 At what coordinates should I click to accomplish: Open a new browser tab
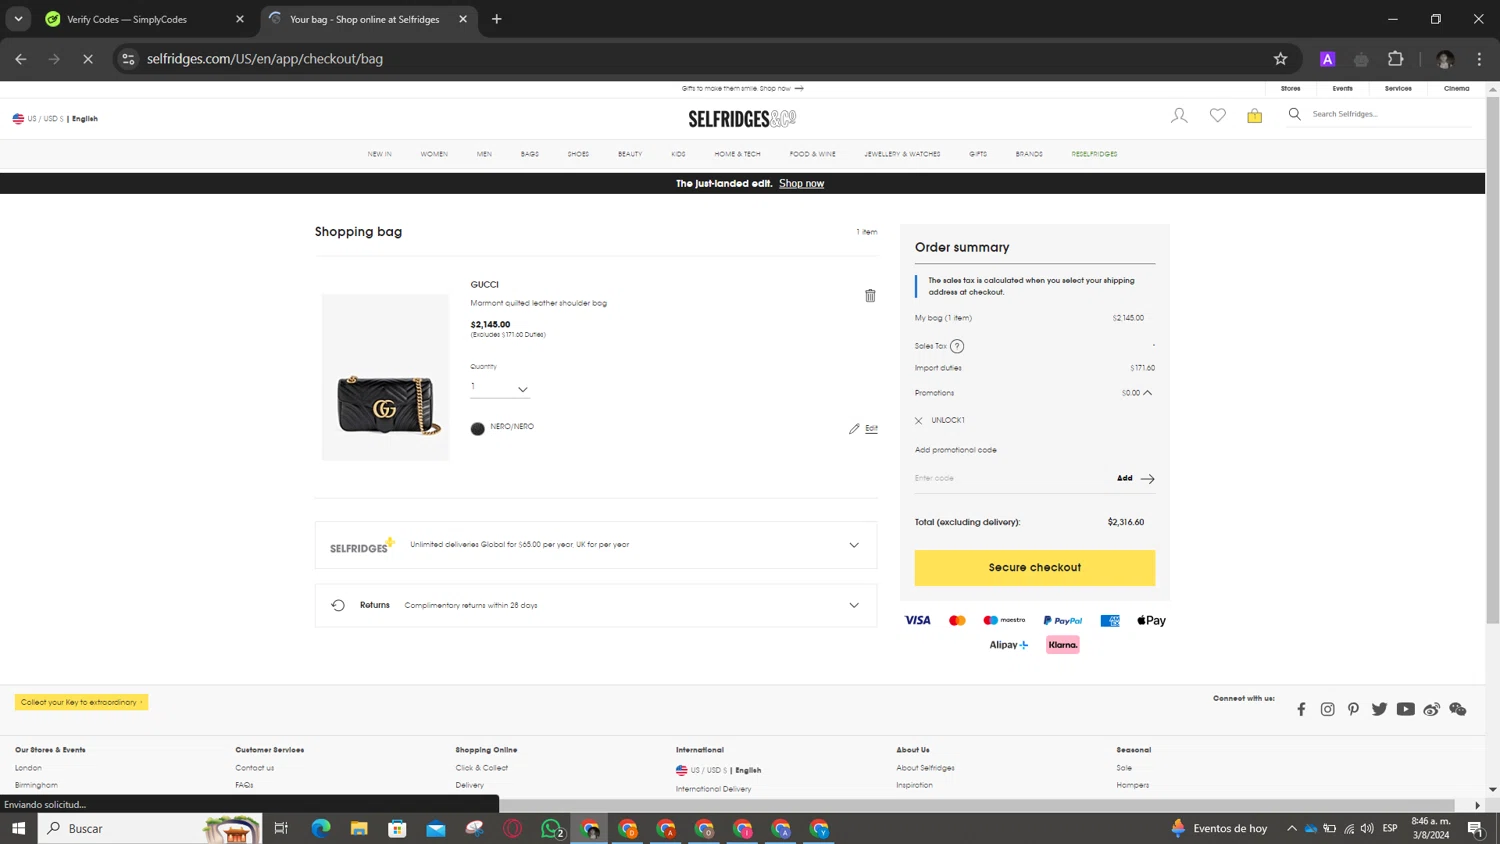click(497, 19)
